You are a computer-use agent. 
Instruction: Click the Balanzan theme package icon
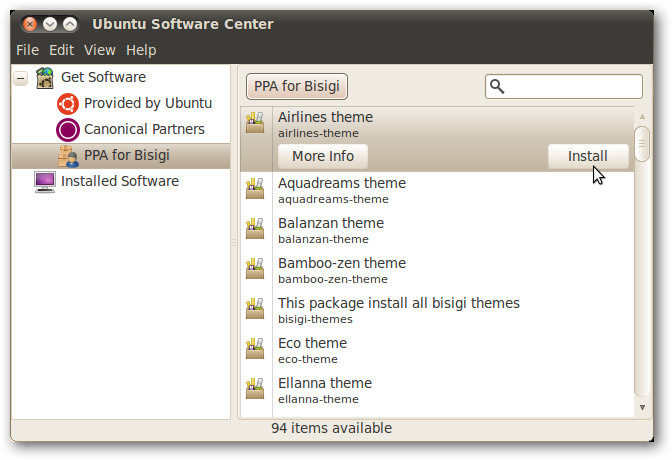(x=255, y=228)
